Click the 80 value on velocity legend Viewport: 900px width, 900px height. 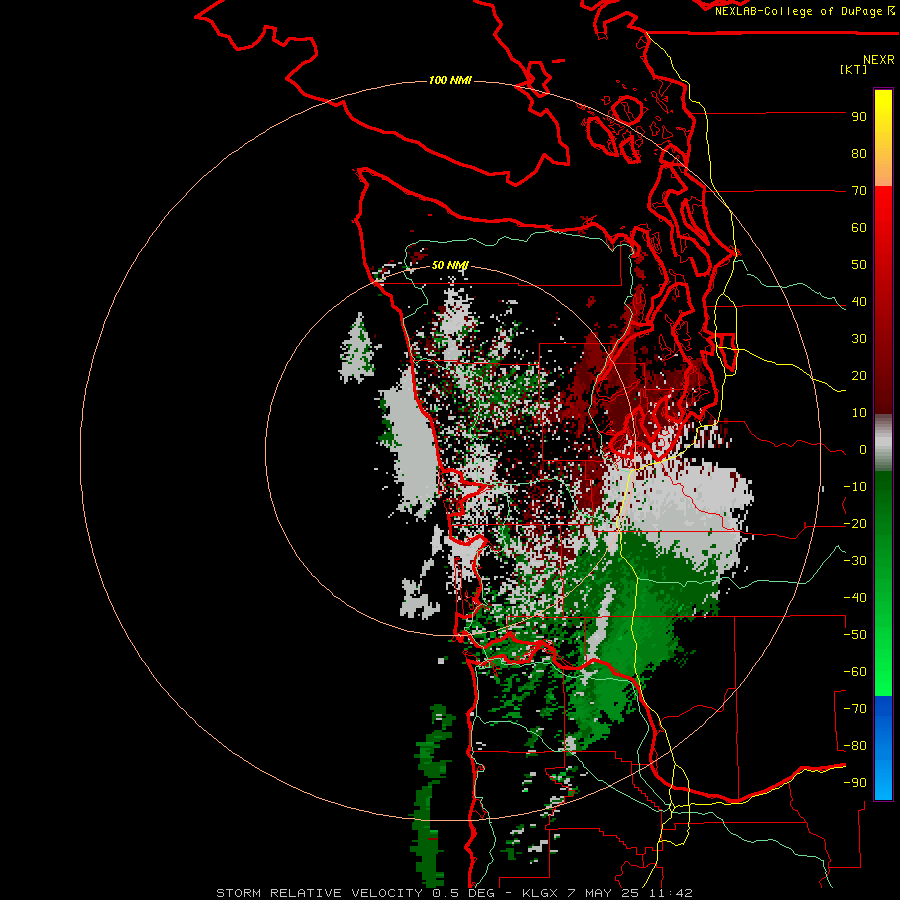pos(859,154)
